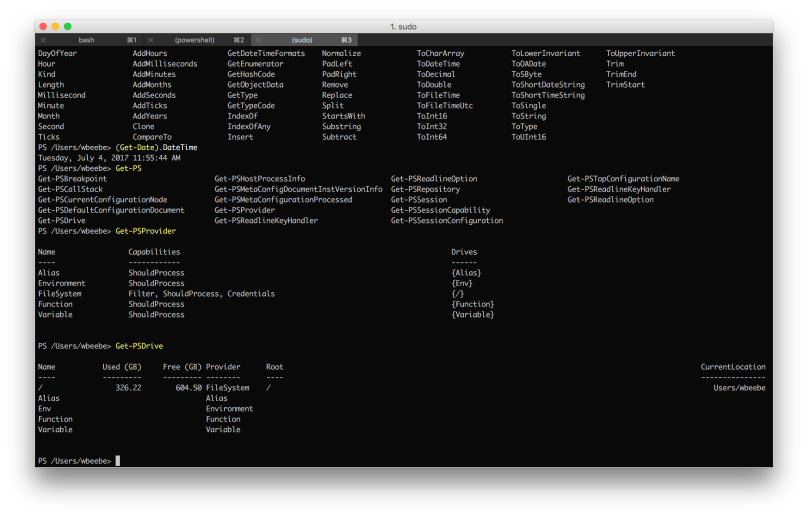This screenshot has width=808, height=517.
Task: Click the red close window button
Action: [43, 26]
